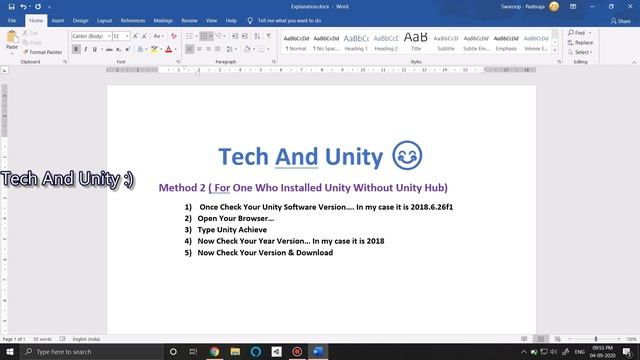Screen dimensions: 640x360
Task: Switch to the Insert tab
Action: (58, 20)
